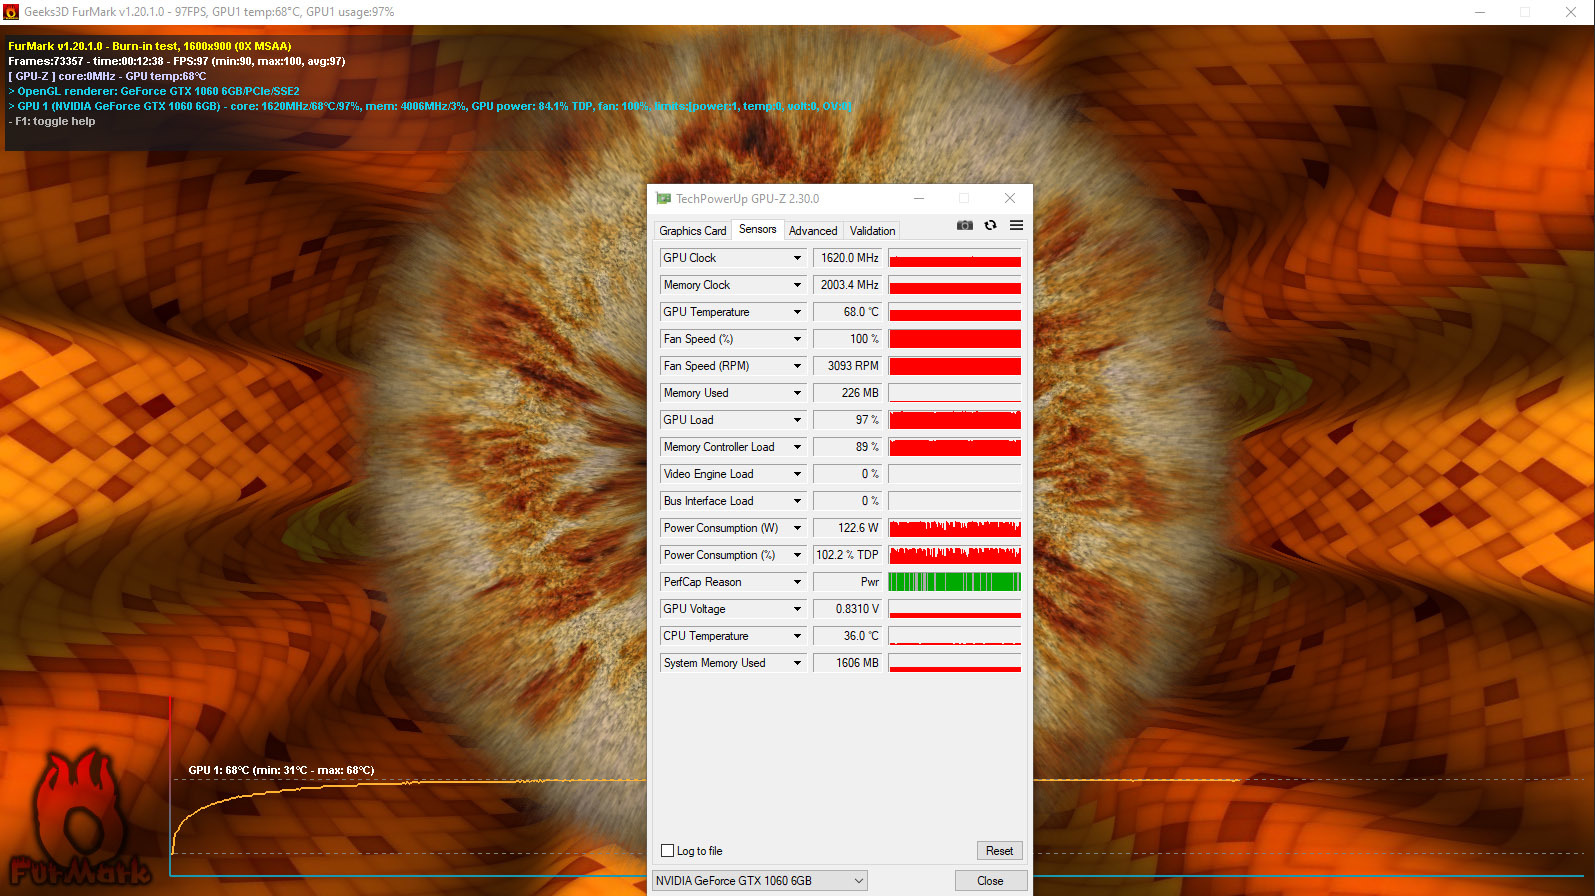Click the PerfCap Reason green graph

click(x=955, y=582)
